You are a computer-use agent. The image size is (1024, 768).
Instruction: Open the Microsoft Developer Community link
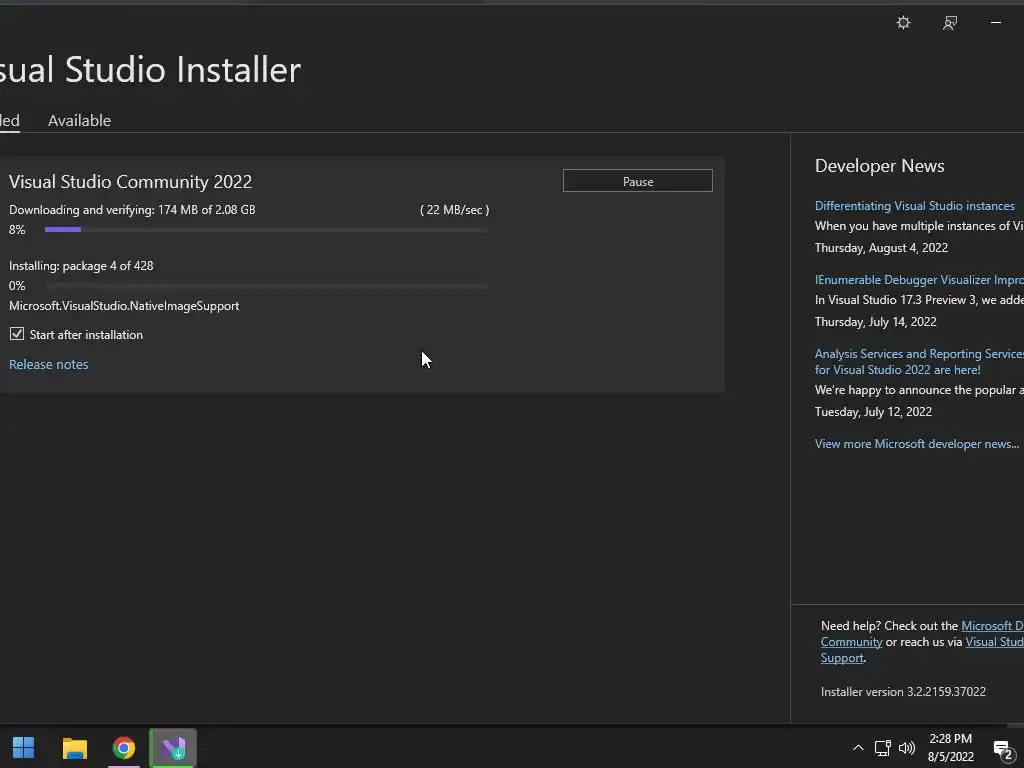[922, 633]
